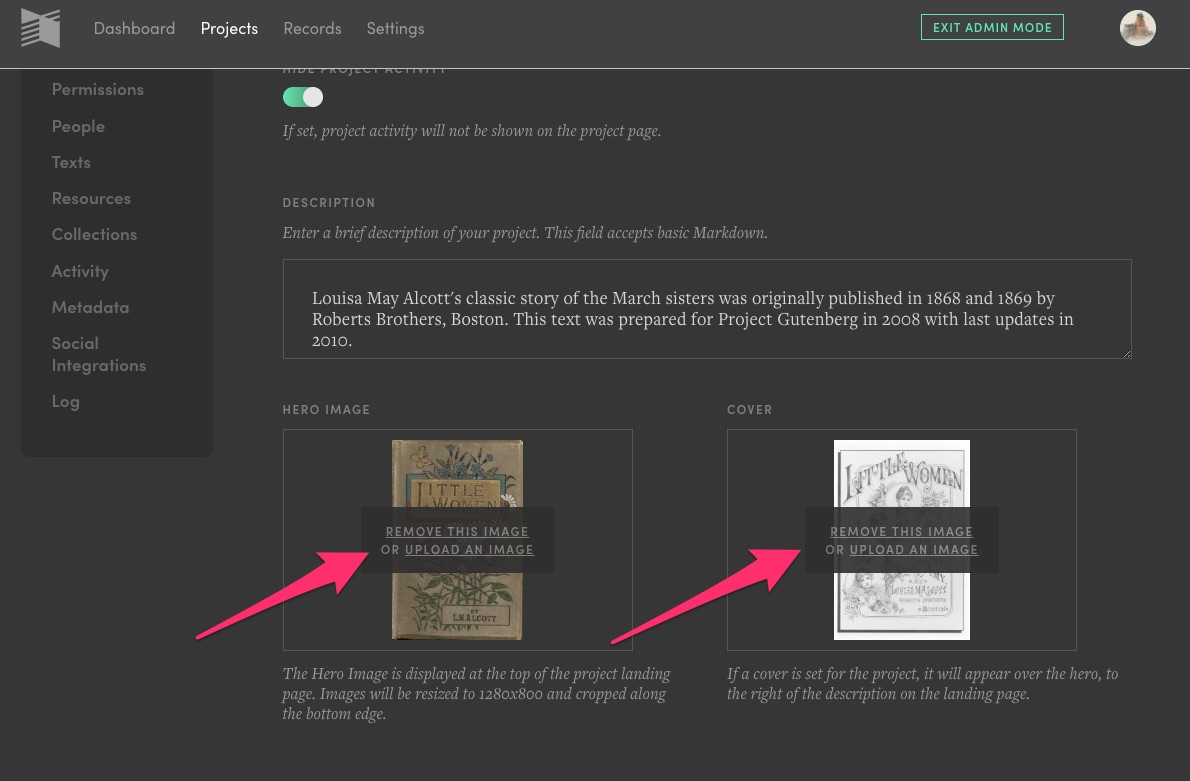1190x781 pixels.
Task: Click inside the Description text area
Action: [x=707, y=309]
